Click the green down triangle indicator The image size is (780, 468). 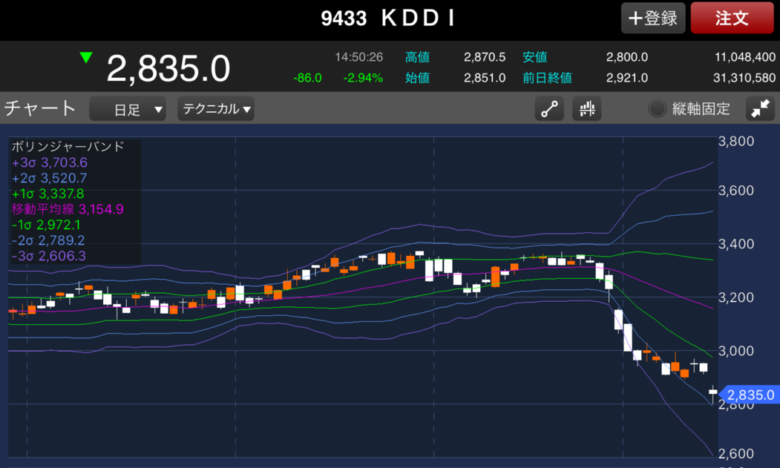(86, 58)
